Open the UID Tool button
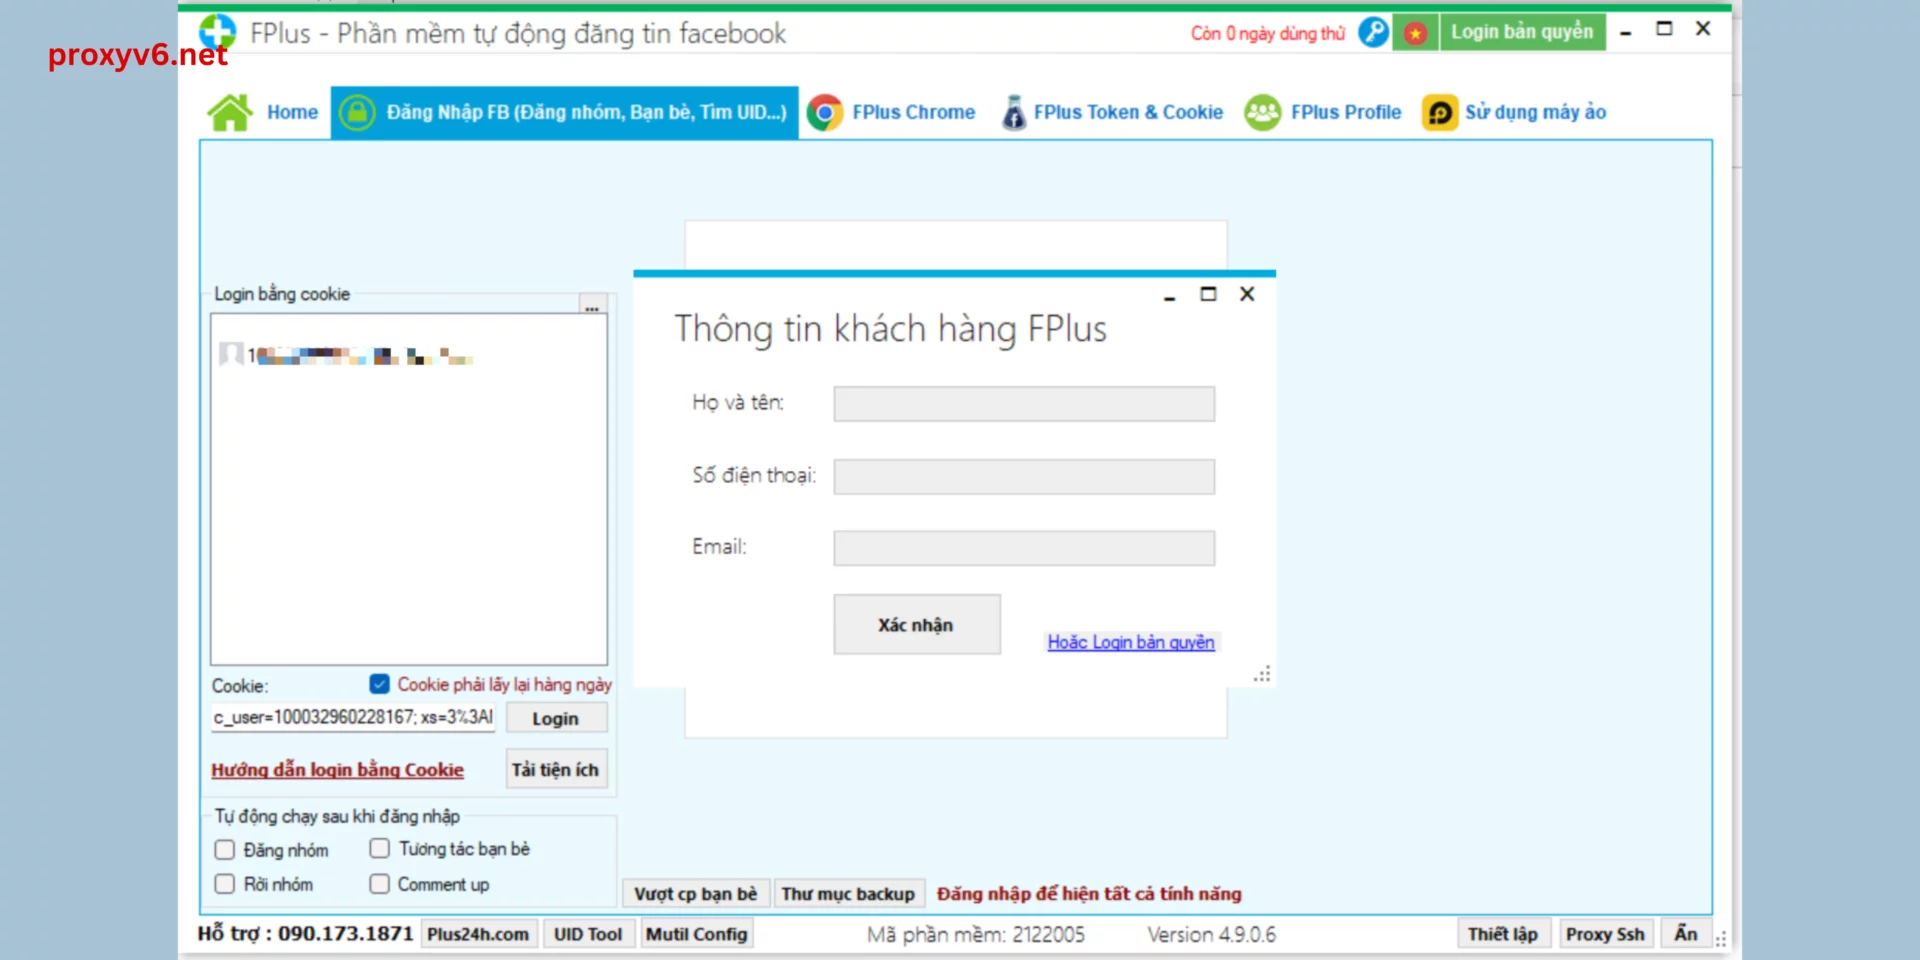 click(x=588, y=934)
